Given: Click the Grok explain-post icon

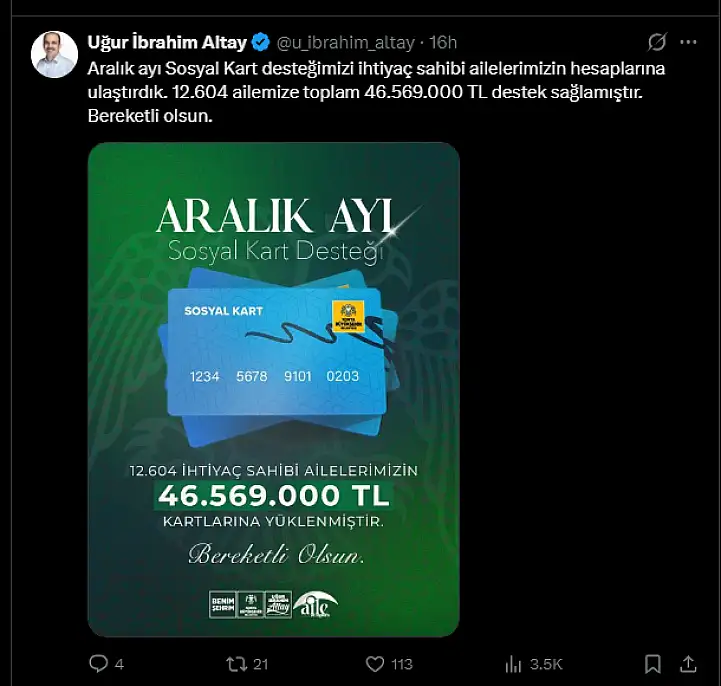Looking at the screenshot, I should tap(657, 42).
